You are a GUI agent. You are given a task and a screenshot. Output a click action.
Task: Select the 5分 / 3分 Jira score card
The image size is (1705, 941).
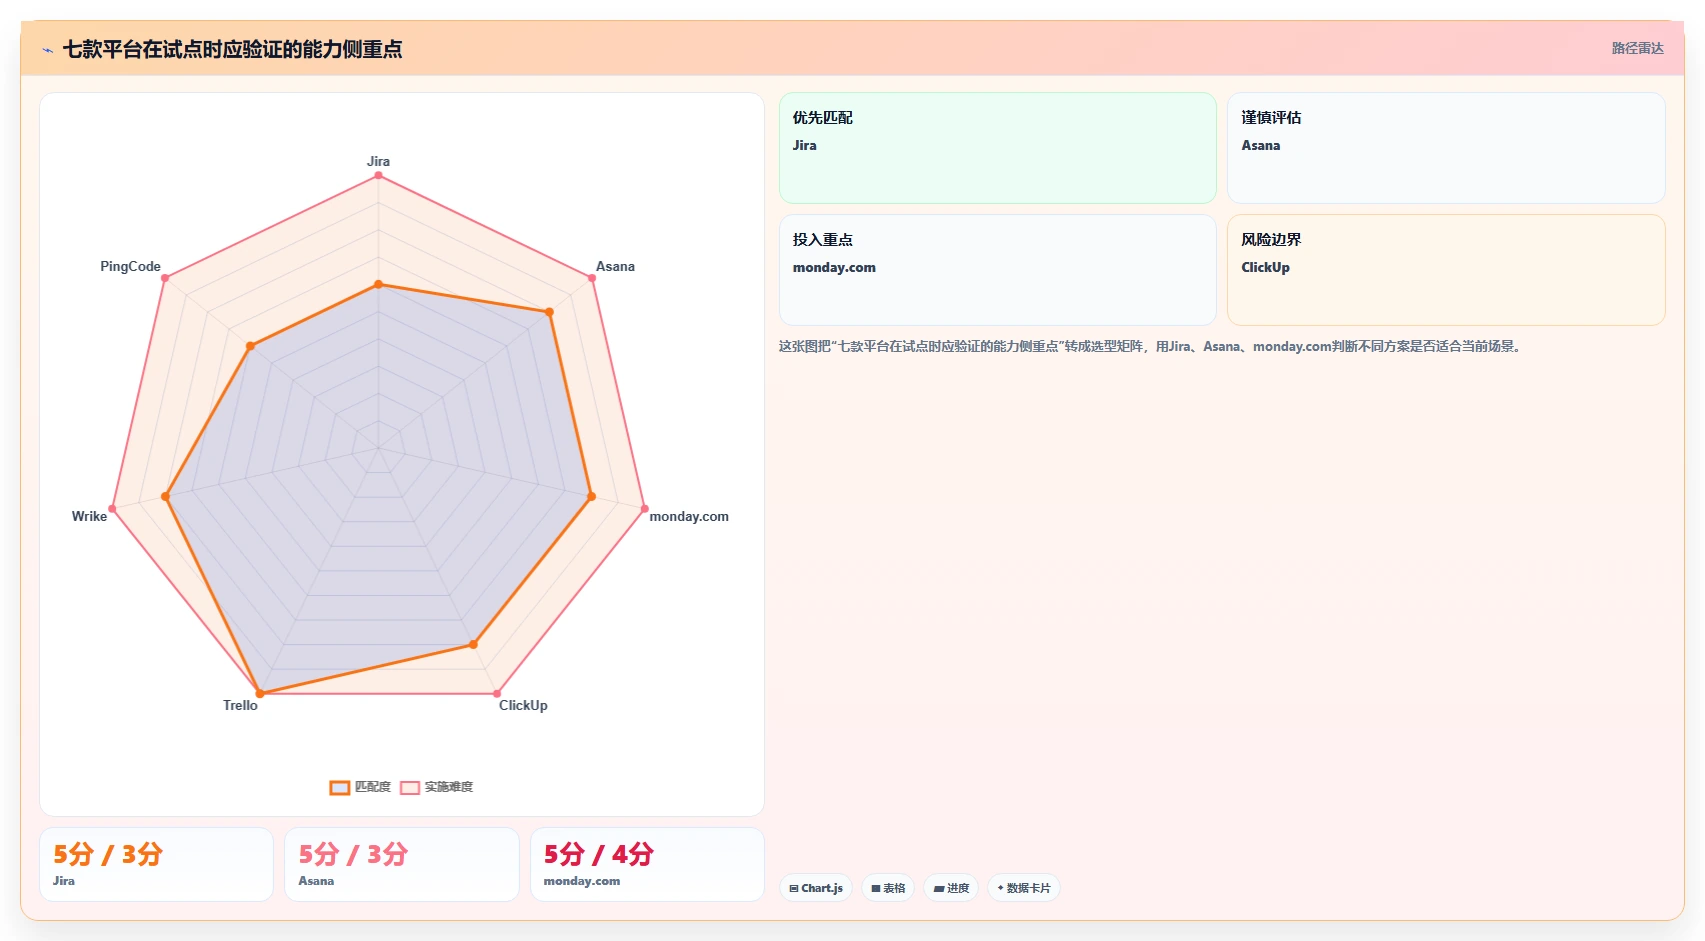(x=156, y=864)
